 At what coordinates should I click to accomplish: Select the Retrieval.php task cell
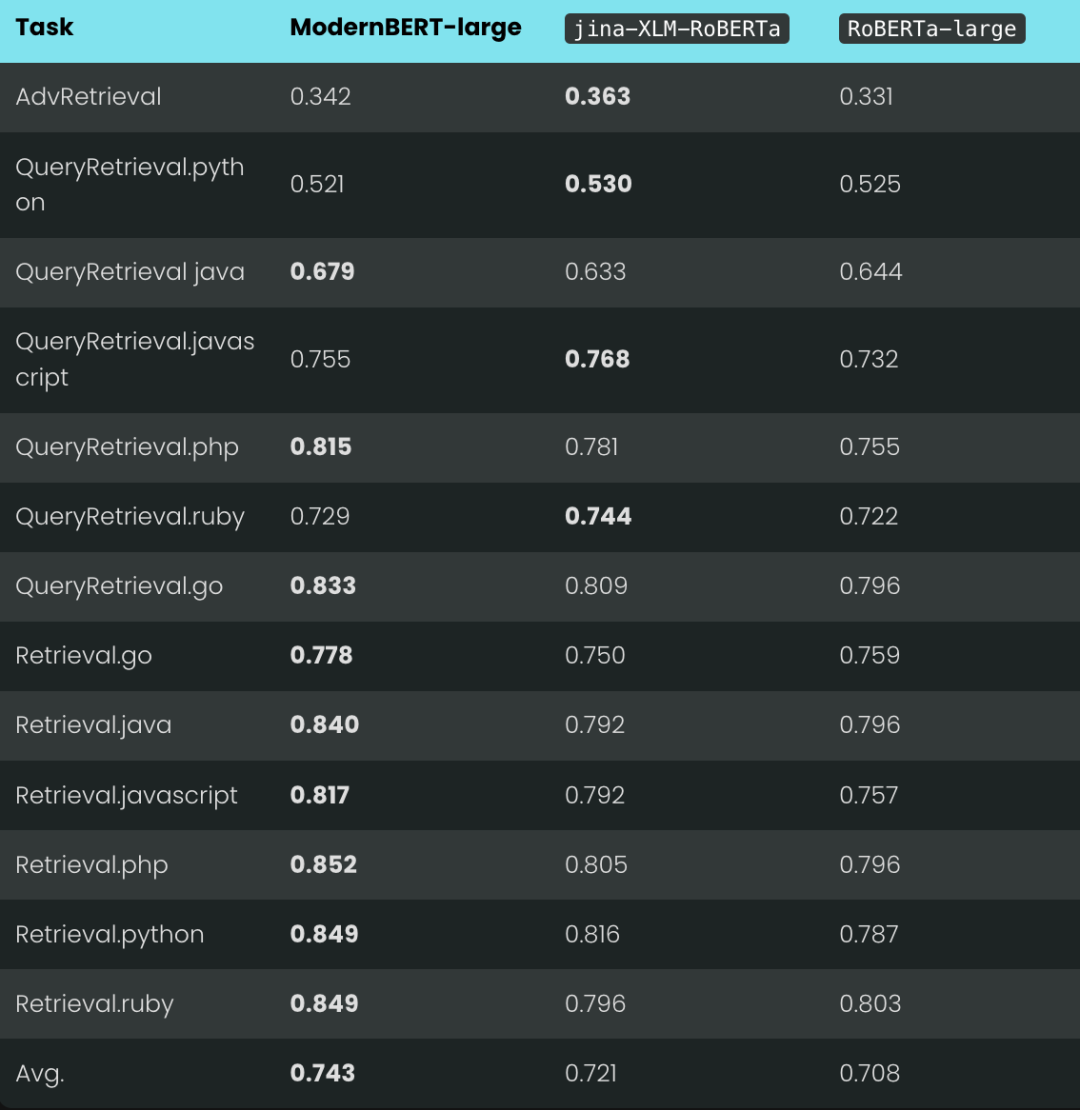(x=91, y=865)
